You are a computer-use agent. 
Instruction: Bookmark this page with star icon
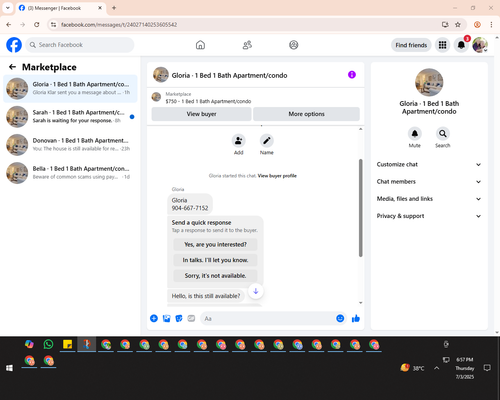point(458,25)
